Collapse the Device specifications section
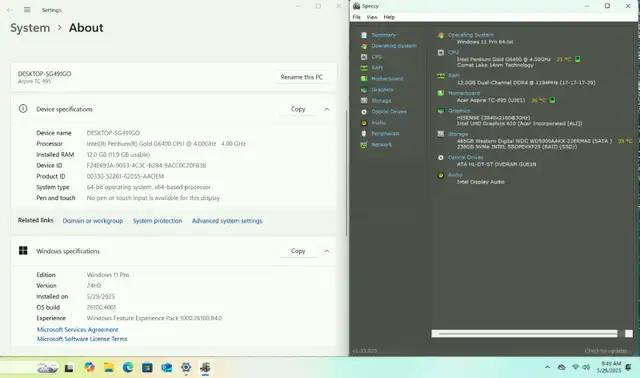This screenshot has height=378, width=640. (327, 109)
